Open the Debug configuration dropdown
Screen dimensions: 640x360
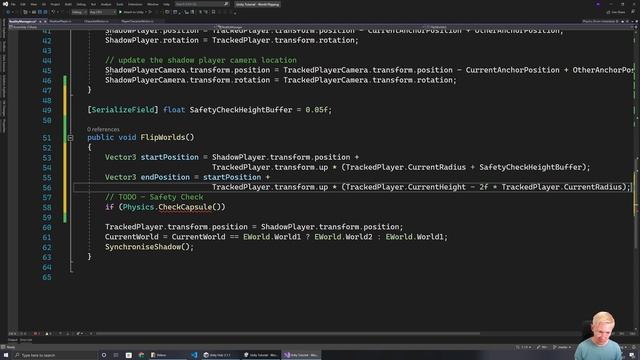pyautogui.click(x=79, y=12)
